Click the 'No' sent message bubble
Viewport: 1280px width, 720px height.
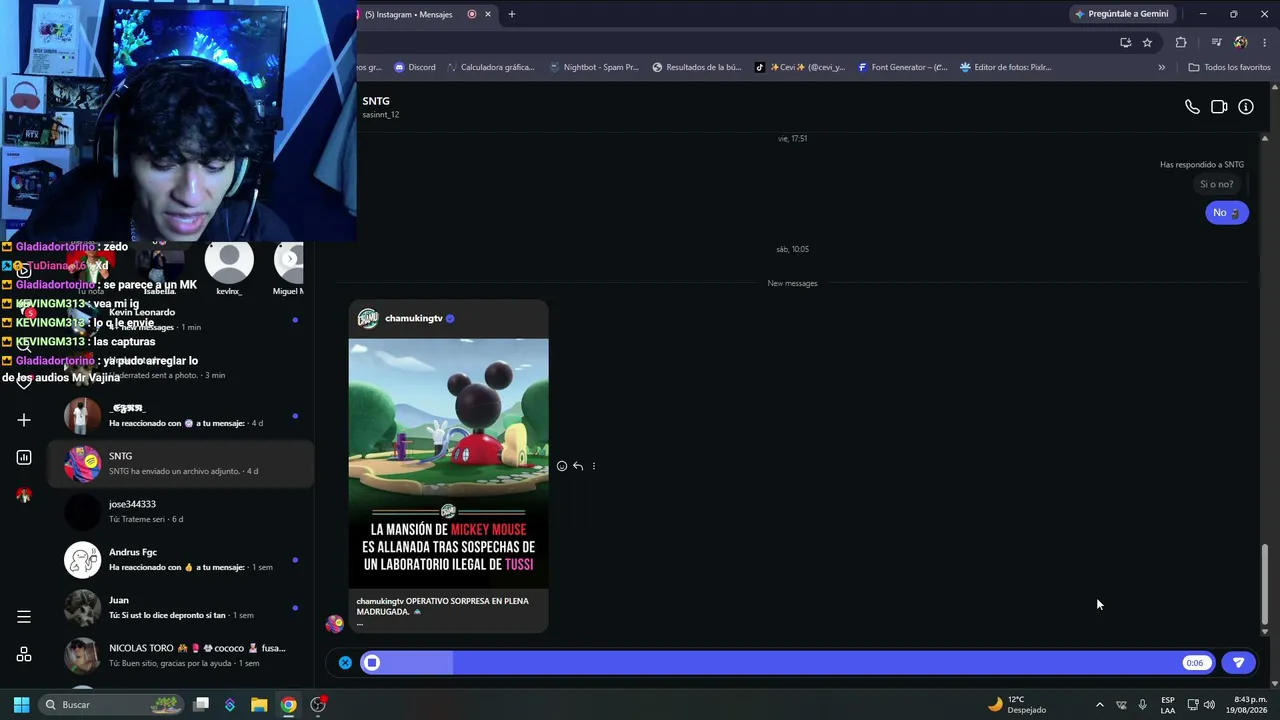pyautogui.click(x=1226, y=212)
